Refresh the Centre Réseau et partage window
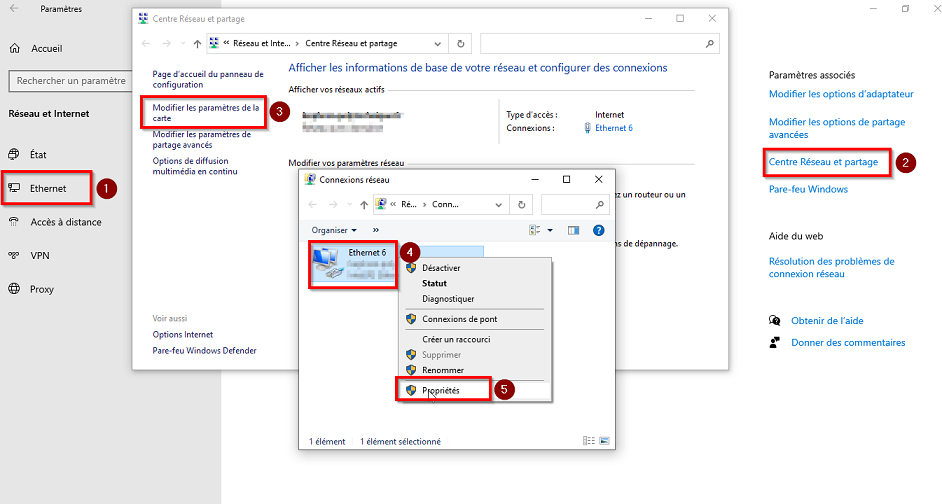942x504 pixels. pyautogui.click(x=460, y=43)
